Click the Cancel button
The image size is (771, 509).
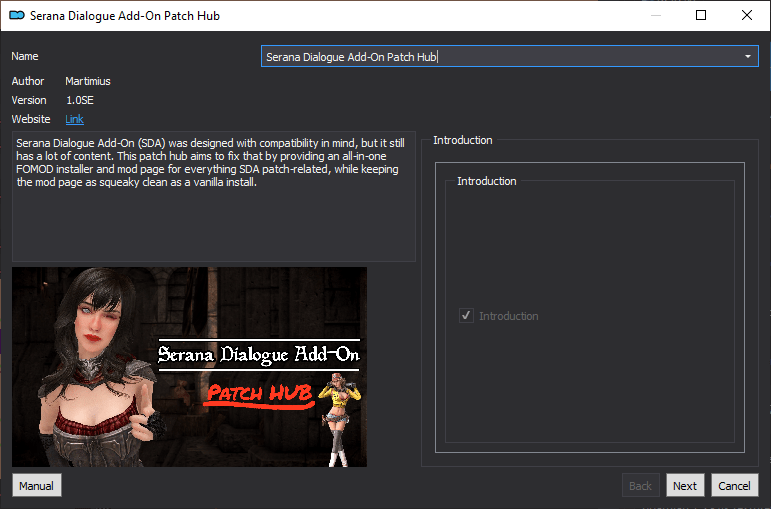pyautogui.click(x=734, y=486)
